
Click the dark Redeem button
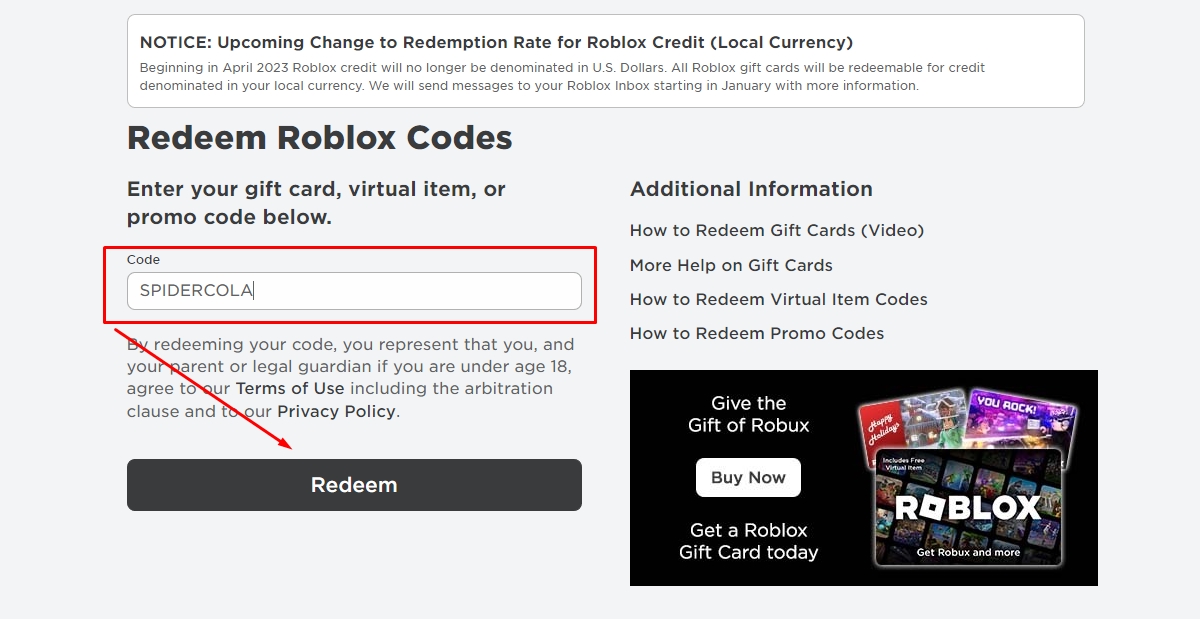click(354, 485)
